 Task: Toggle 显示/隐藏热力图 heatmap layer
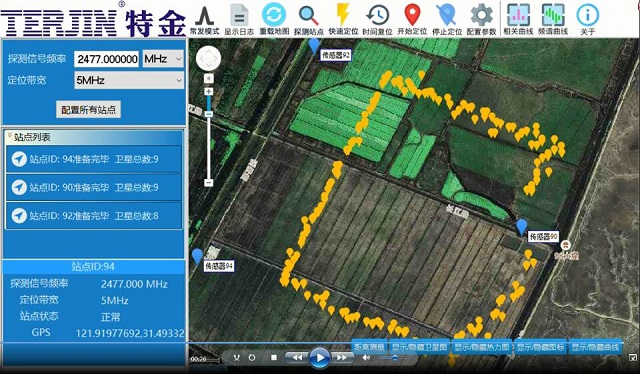click(482, 347)
